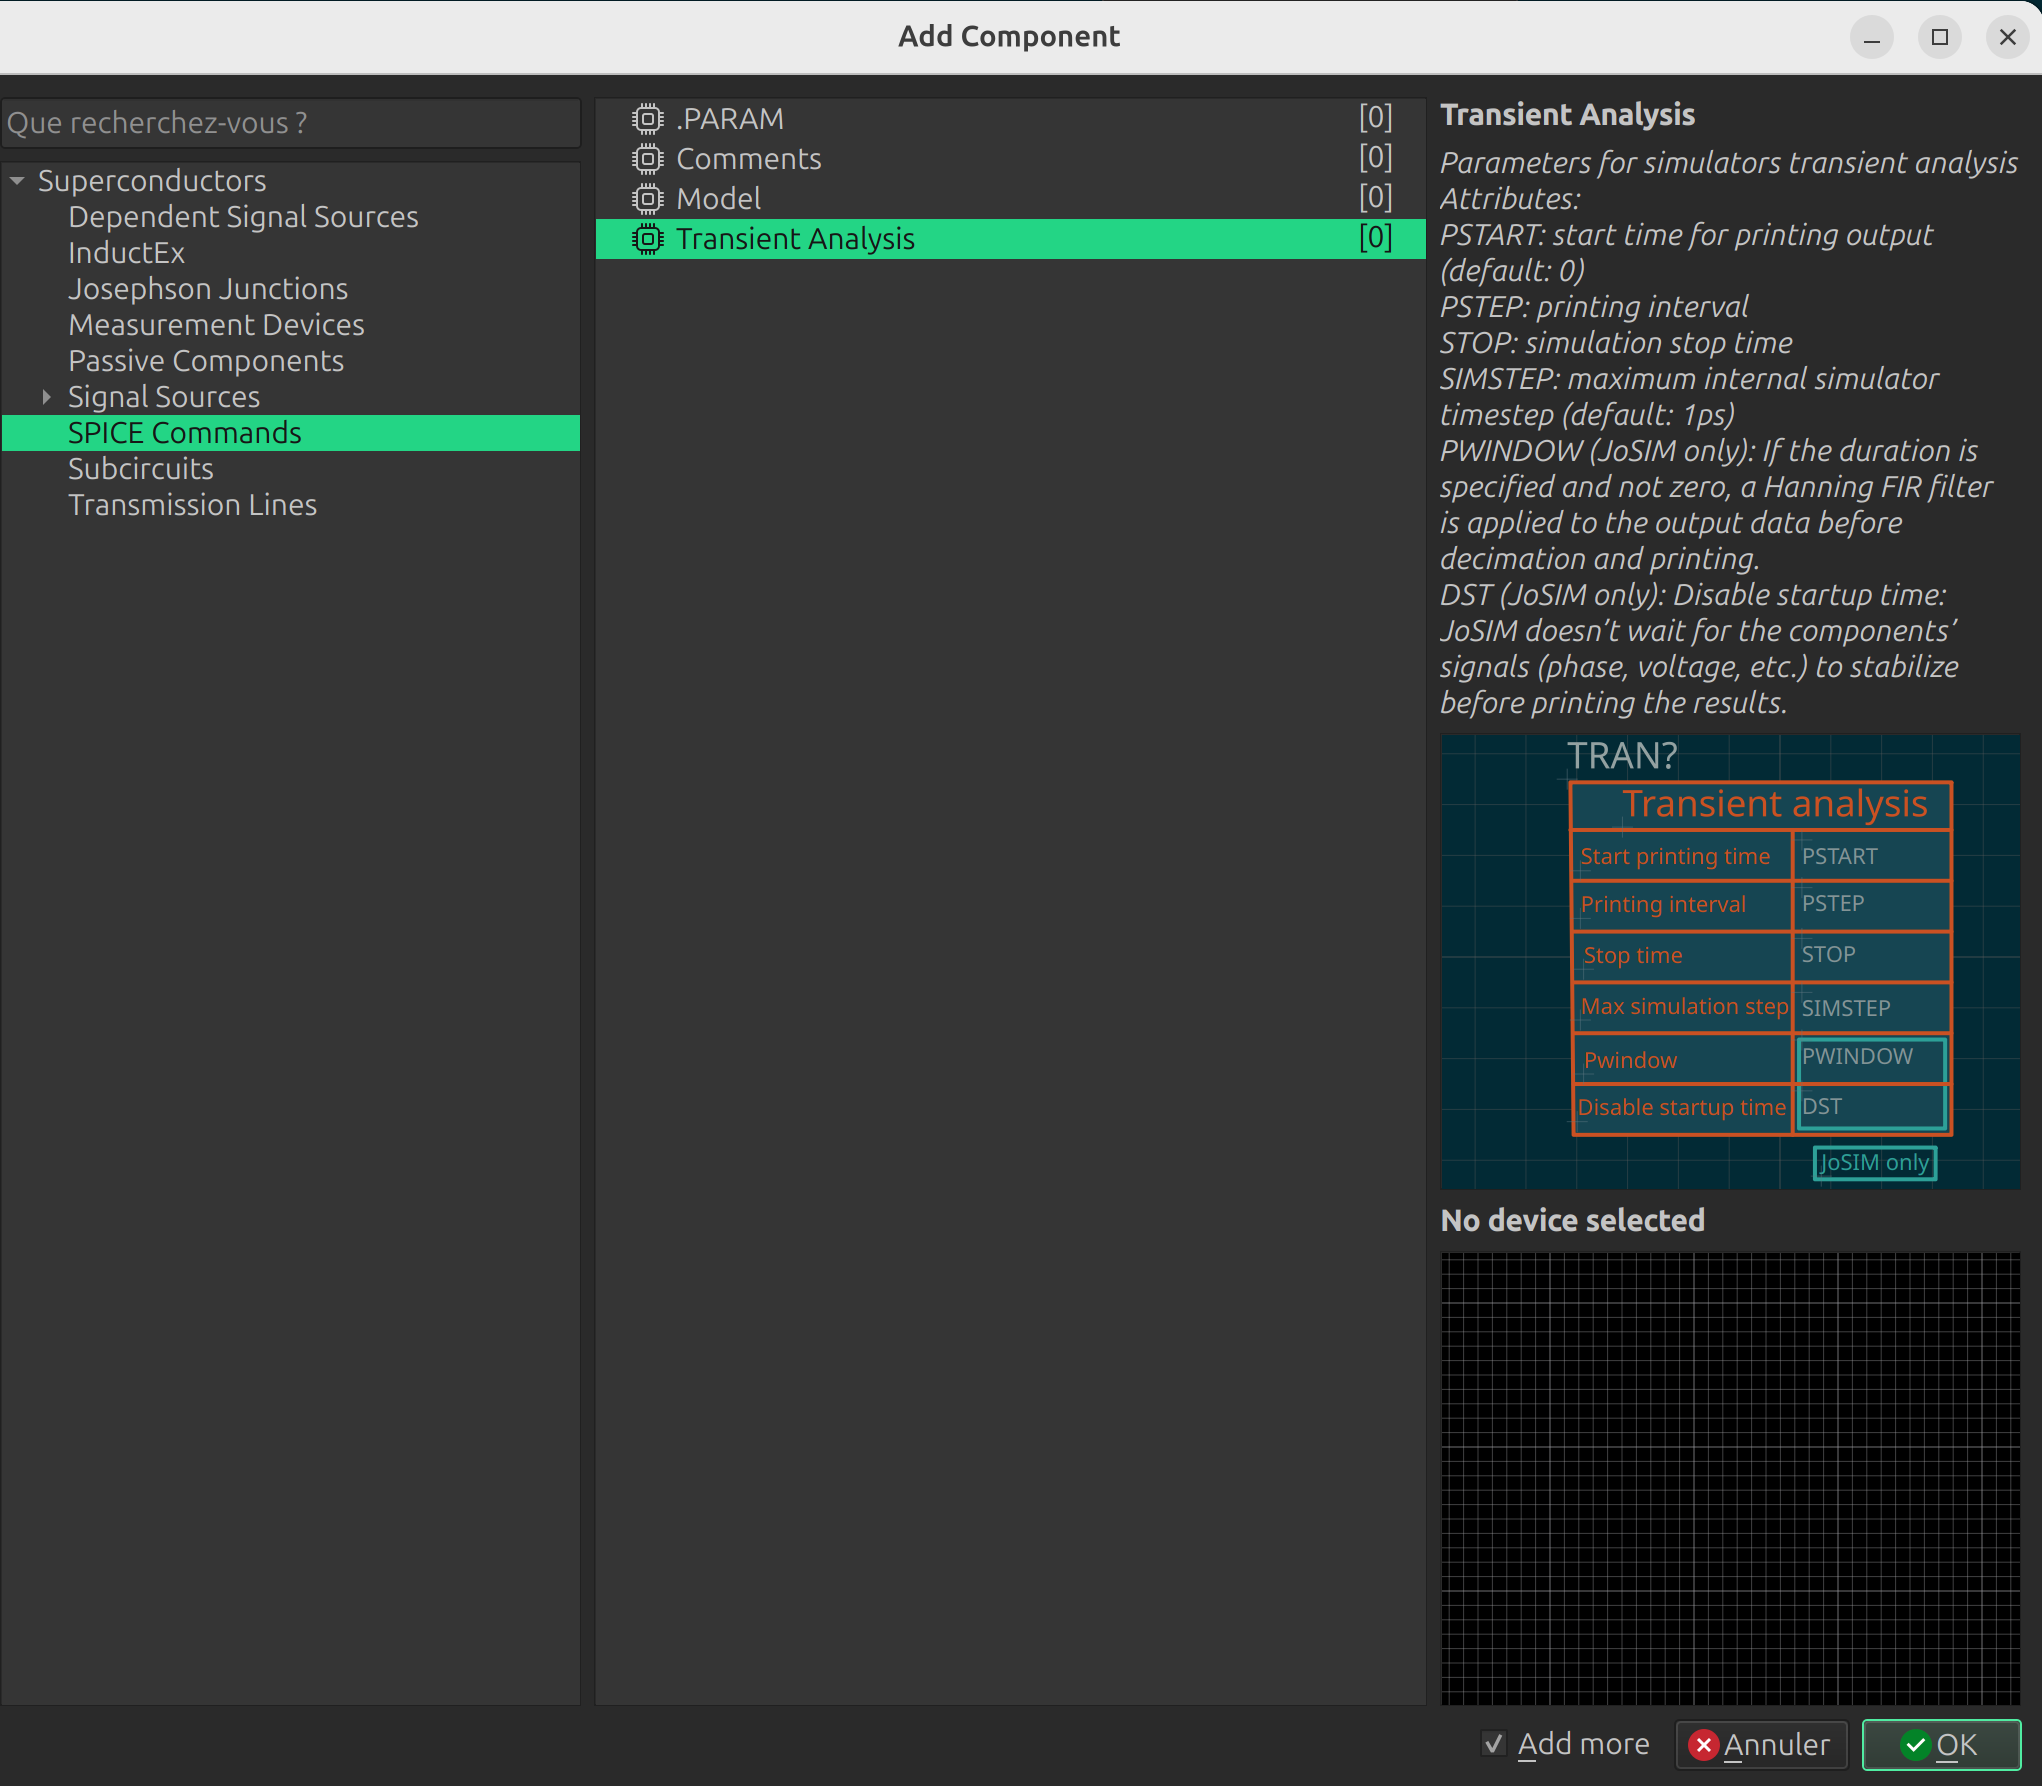Viewport: 2042px width, 1786px height.
Task: Select Passive Components category
Action: click(206, 361)
